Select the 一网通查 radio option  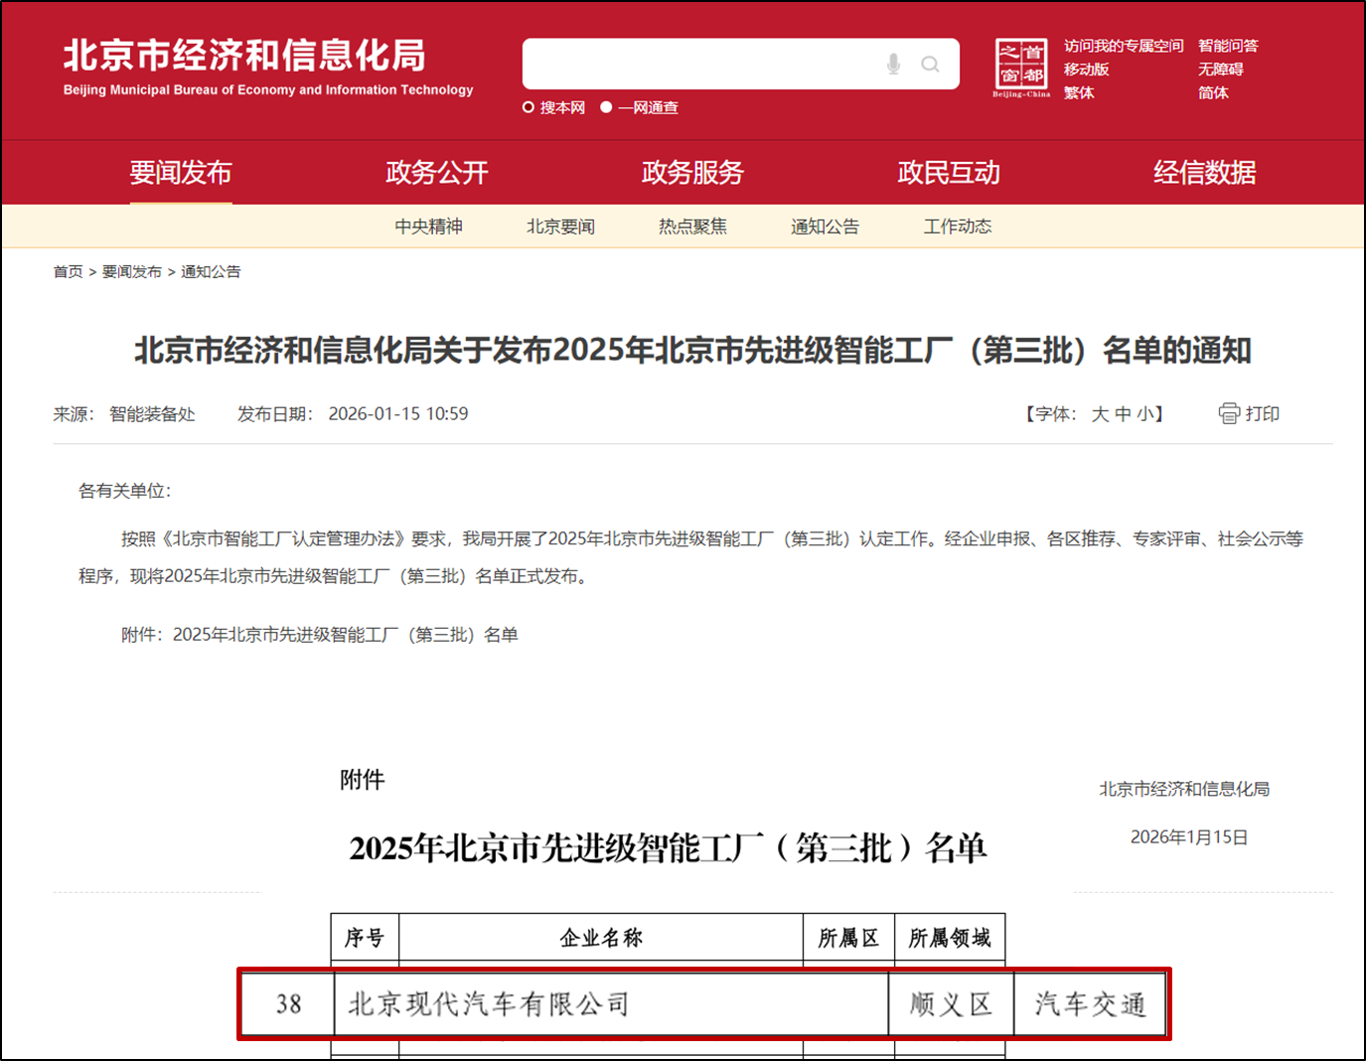pyautogui.click(x=606, y=108)
